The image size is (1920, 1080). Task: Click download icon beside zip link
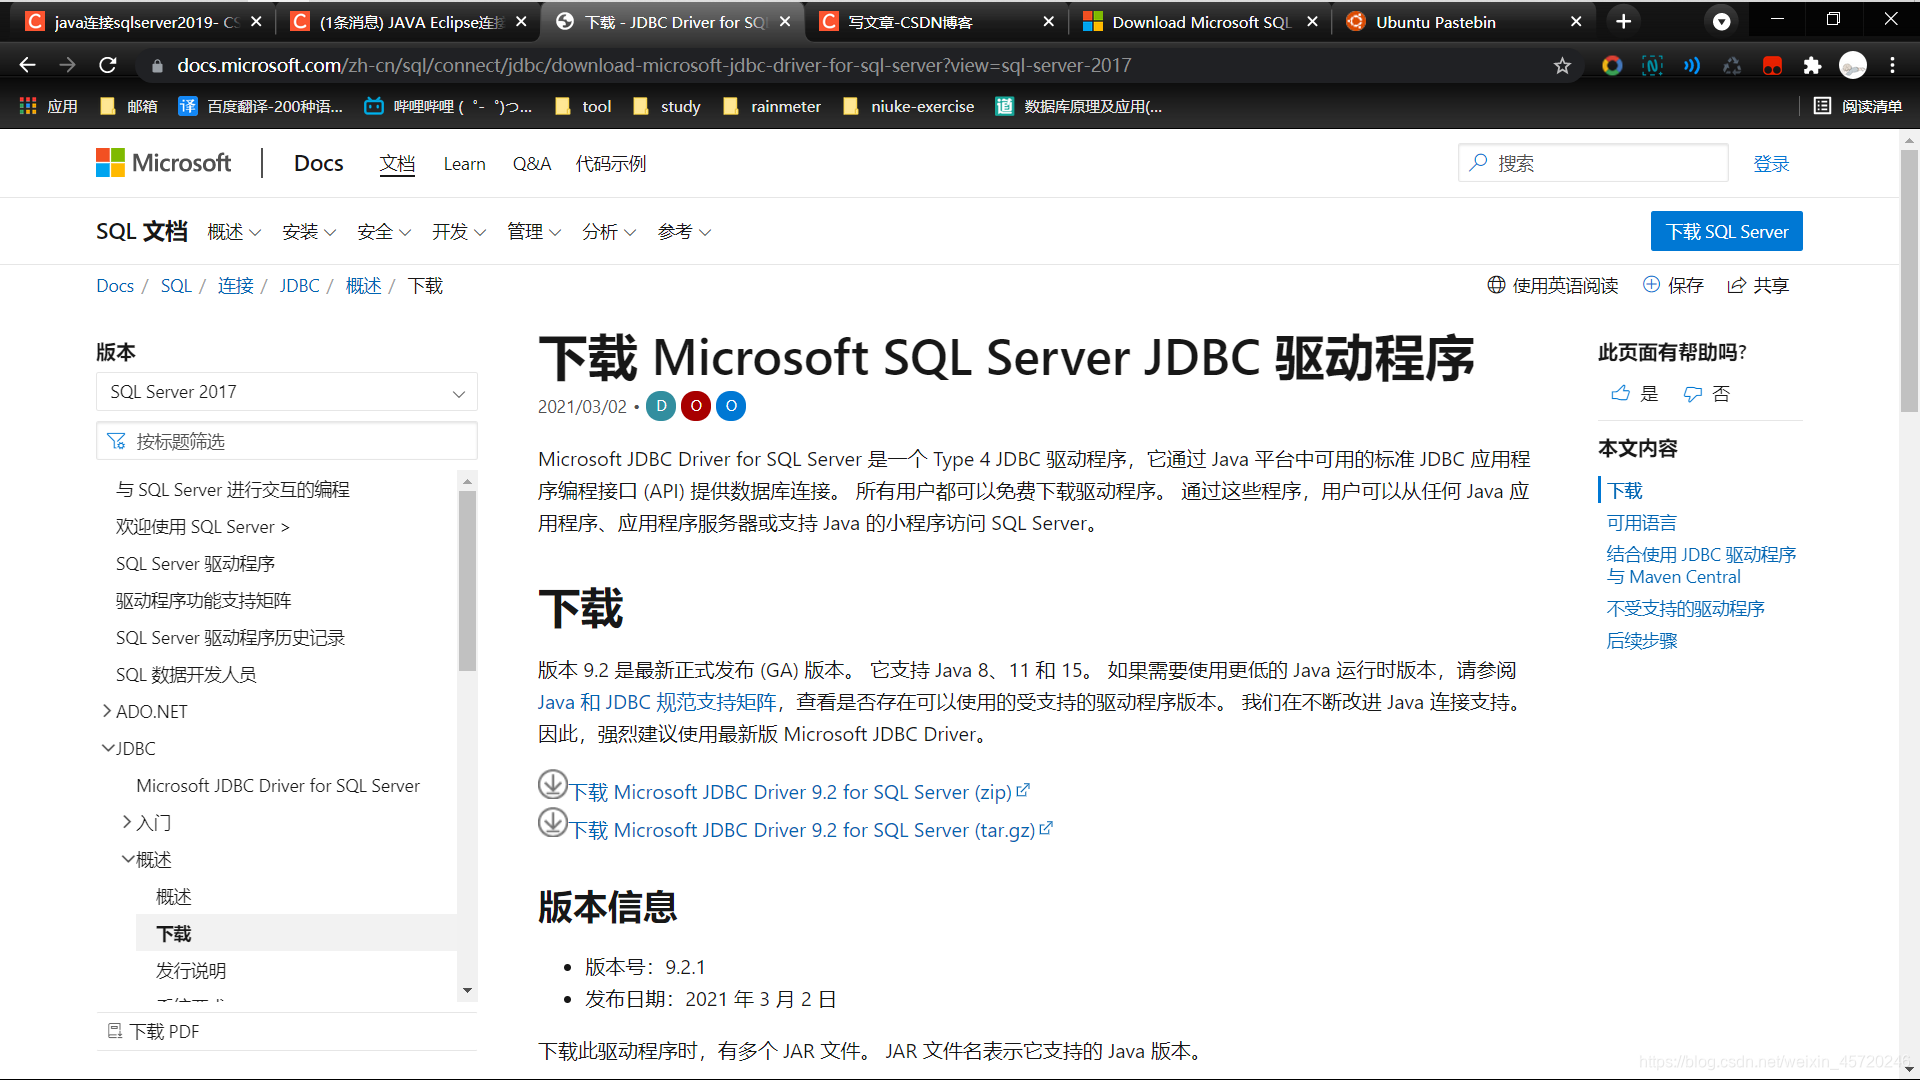pos(553,785)
